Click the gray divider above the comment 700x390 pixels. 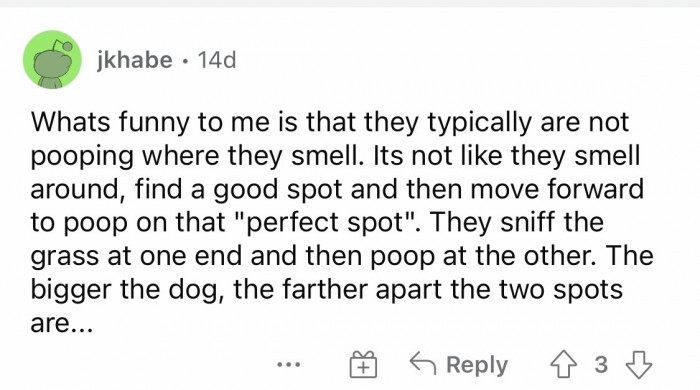point(350,3)
